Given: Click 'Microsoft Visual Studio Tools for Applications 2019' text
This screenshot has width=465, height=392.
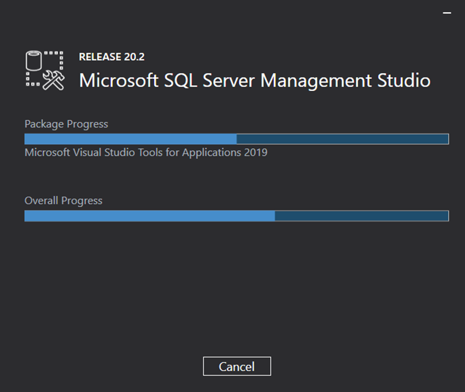Looking at the screenshot, I should point(146,153).
